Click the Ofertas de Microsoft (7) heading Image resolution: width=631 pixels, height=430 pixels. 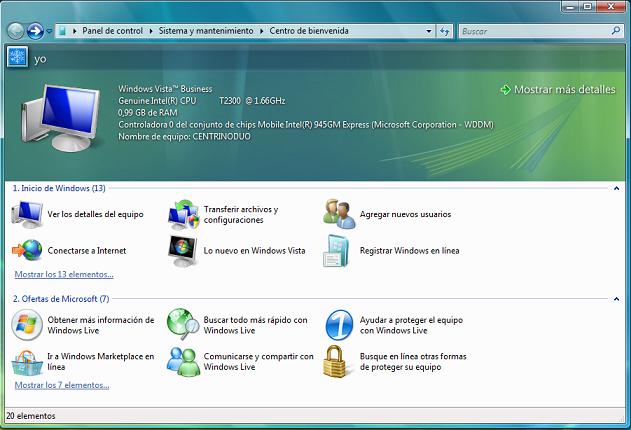coord(61,299)
